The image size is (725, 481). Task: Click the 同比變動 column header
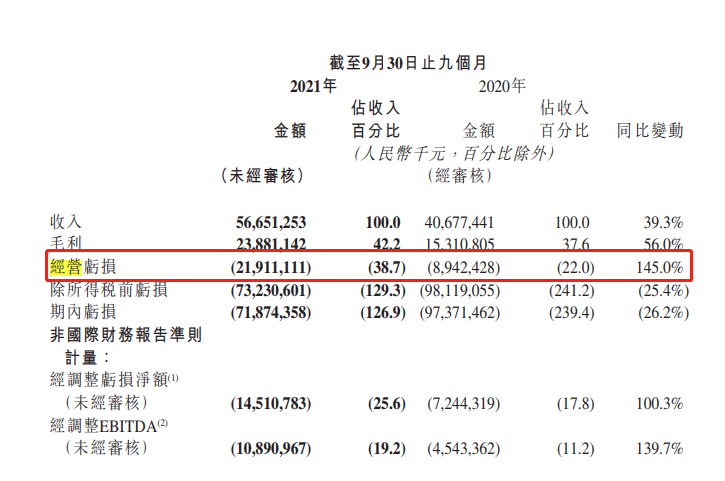point(650,131)
